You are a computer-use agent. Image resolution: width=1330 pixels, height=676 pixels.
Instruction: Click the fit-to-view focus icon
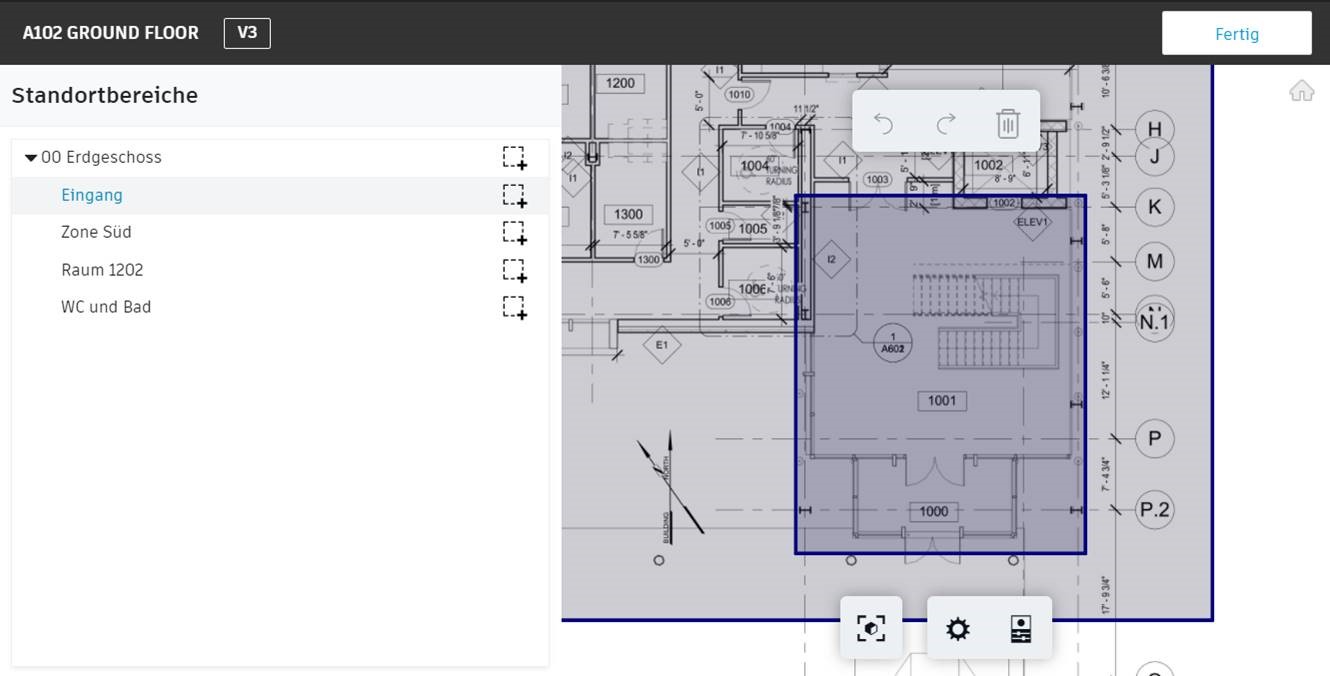coord(871,628)
